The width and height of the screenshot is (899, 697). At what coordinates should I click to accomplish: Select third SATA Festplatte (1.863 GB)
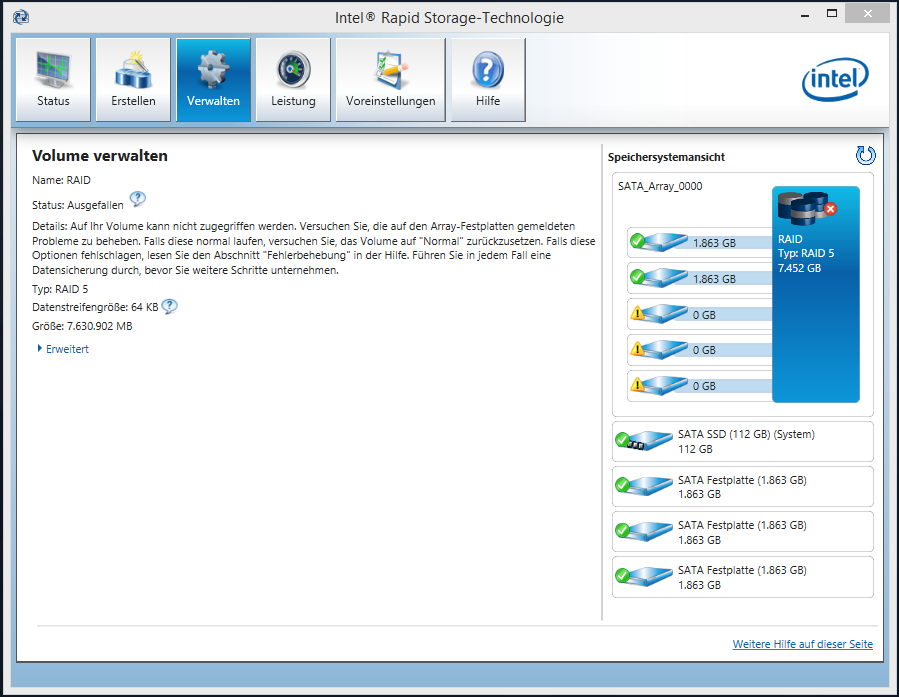click(742, 577)
